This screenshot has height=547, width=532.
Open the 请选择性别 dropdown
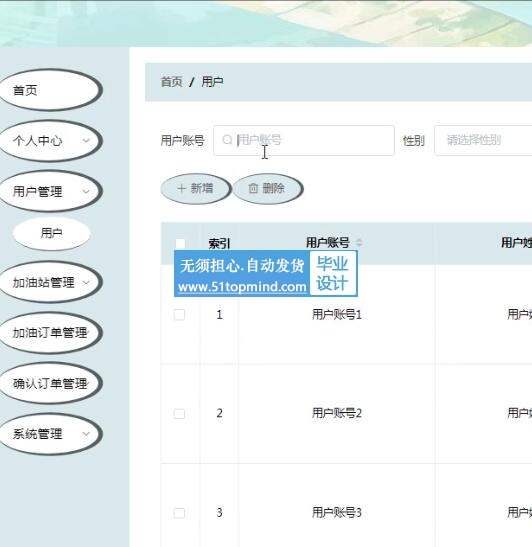point(483,140)
